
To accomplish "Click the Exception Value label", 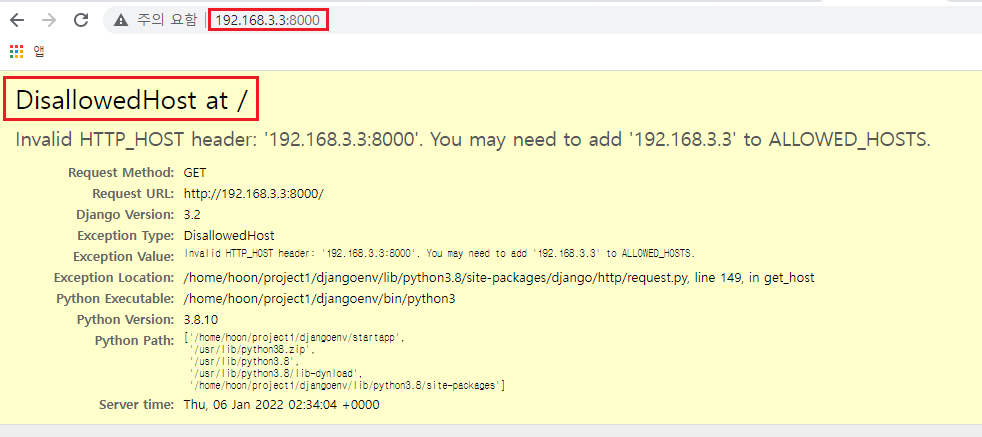I will (x=123, y=257).
